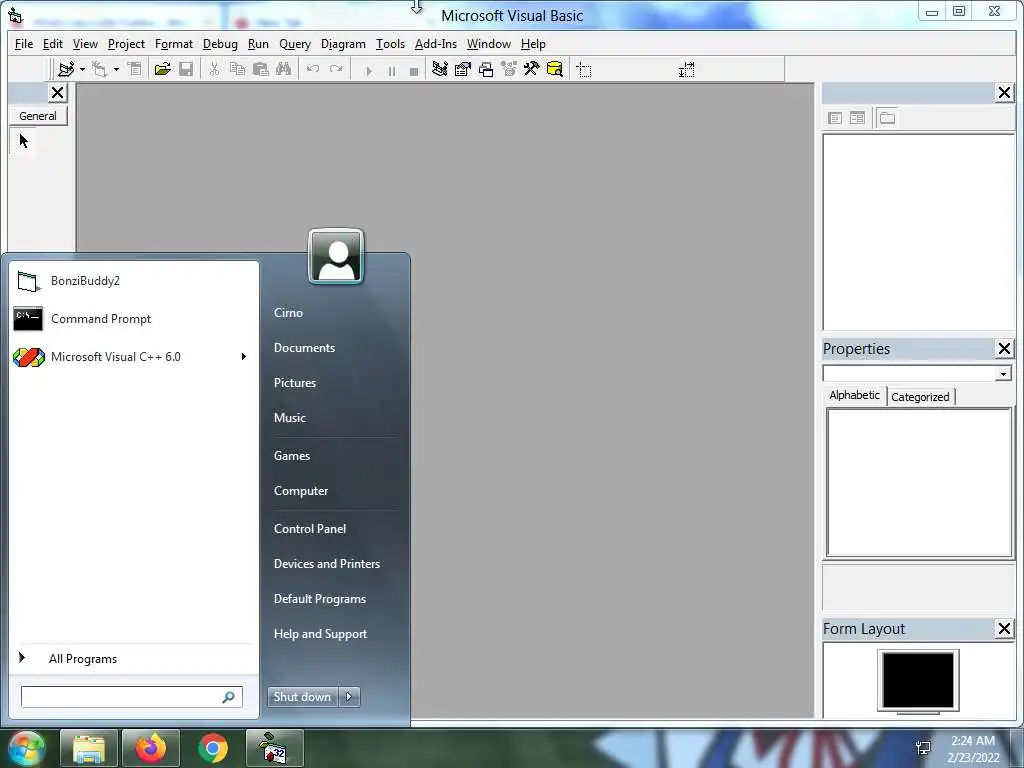Switch to Alphabetic tab in Properties

tap(854, 395)
